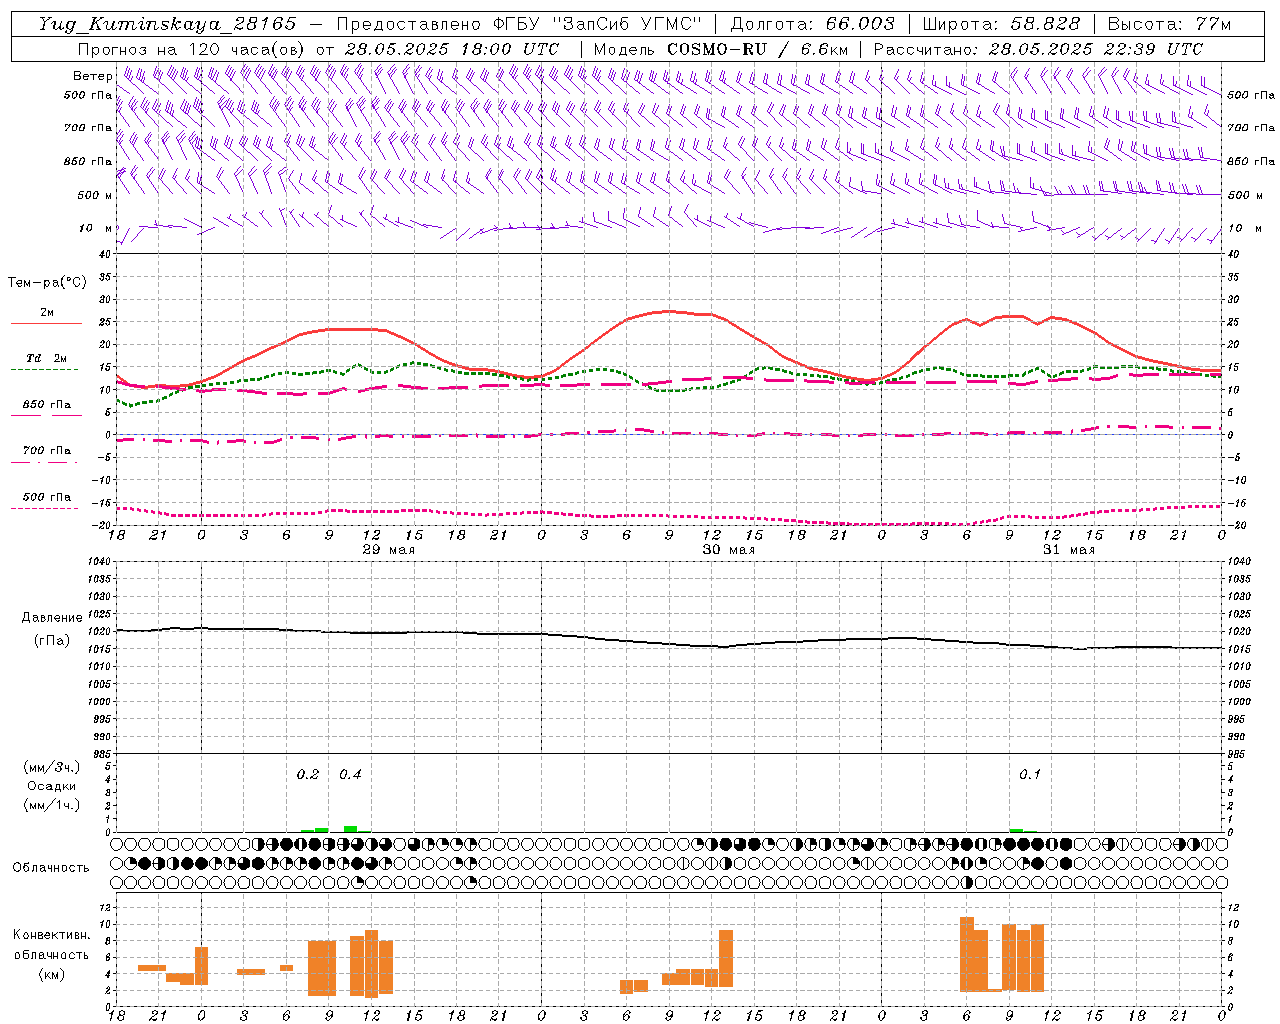
Task: Click the Широта: 58.828 value
Action: coord(1001,24)
